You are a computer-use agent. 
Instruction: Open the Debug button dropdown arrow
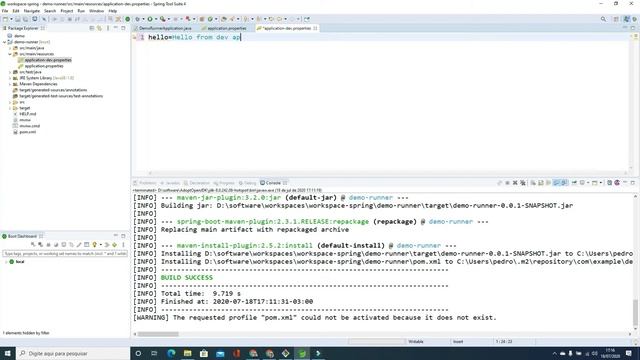143,19
